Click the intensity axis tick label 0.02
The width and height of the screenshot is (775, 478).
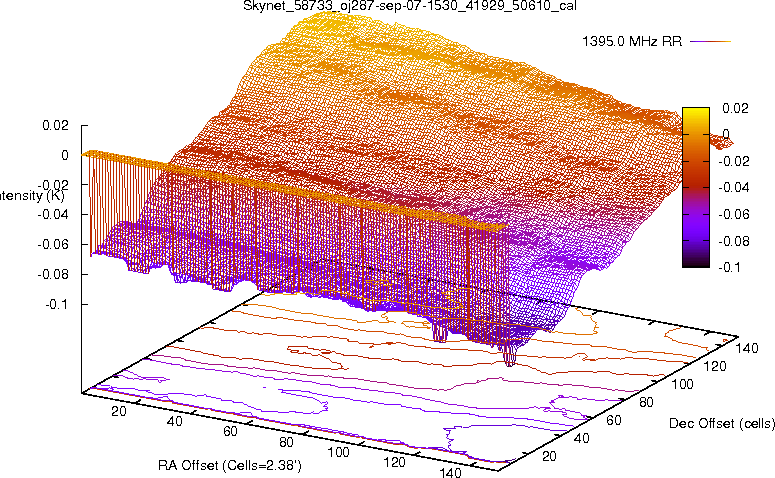pyautogui.click(x=55, y=125)
